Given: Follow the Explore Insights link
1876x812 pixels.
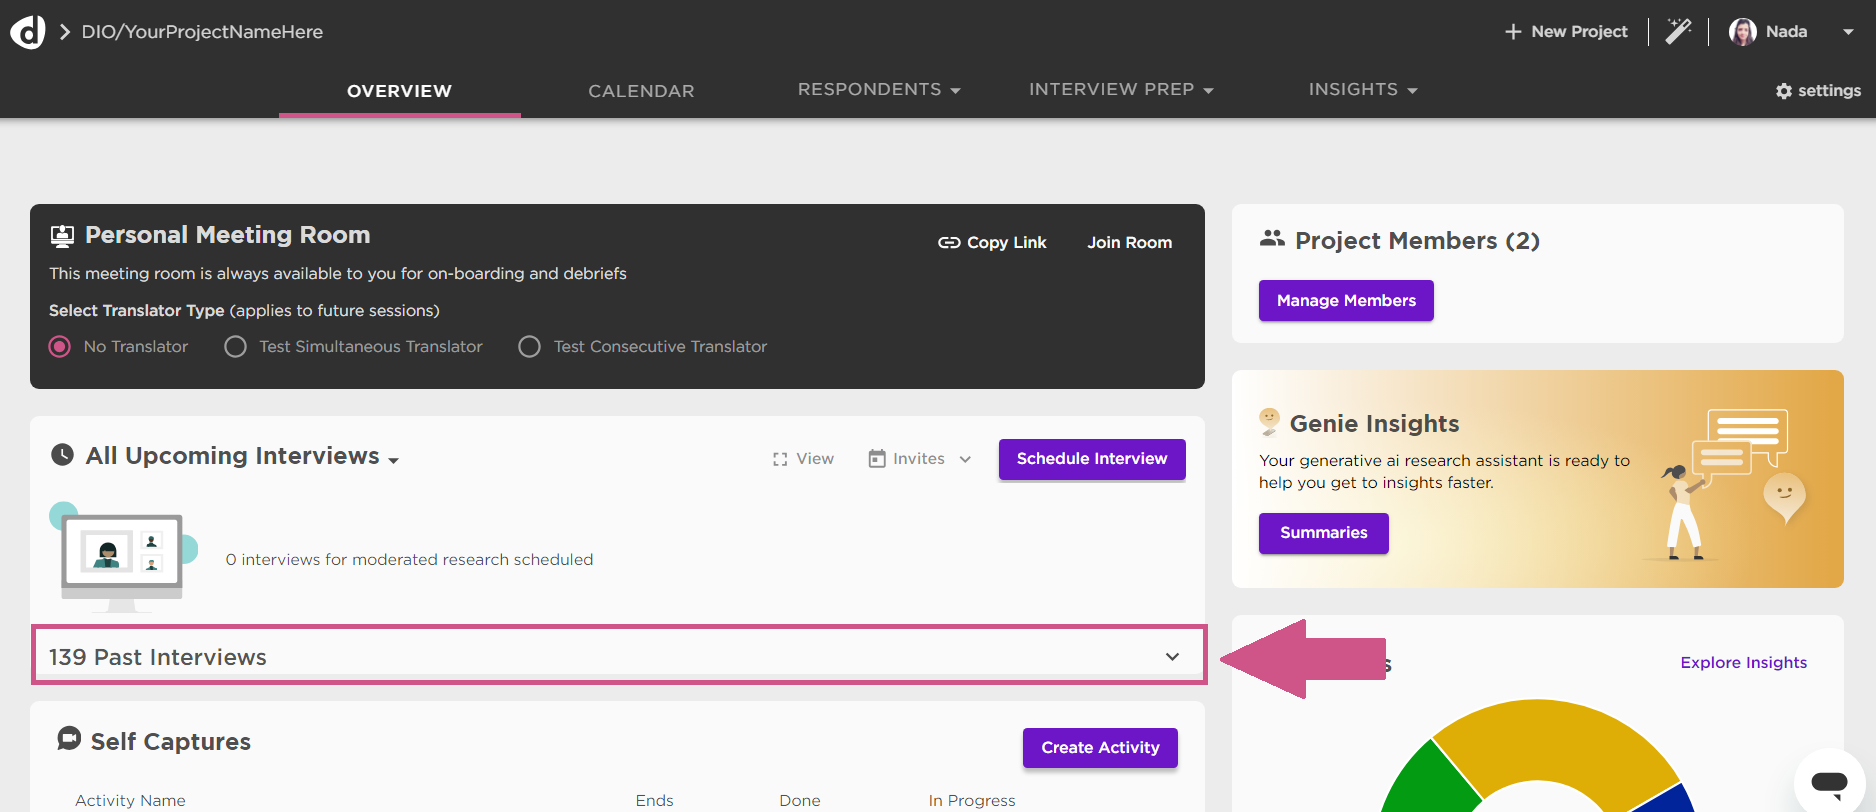Looking at the screenshot, I should (x=1743, y=663).
